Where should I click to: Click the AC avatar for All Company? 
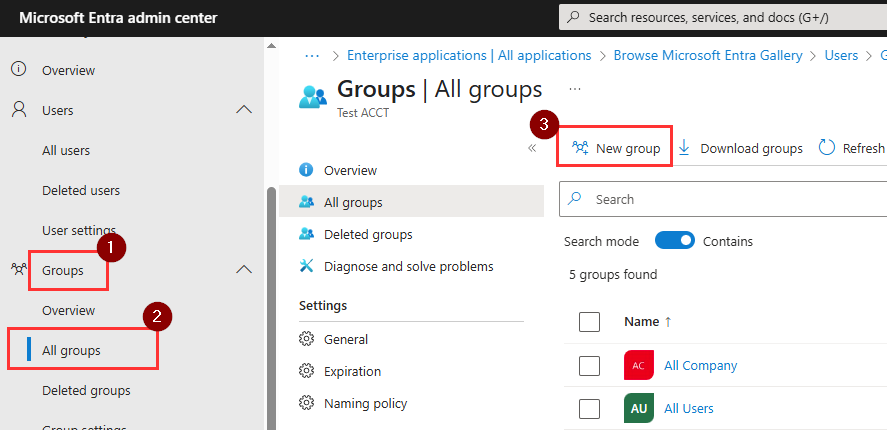tap(639, 365)
